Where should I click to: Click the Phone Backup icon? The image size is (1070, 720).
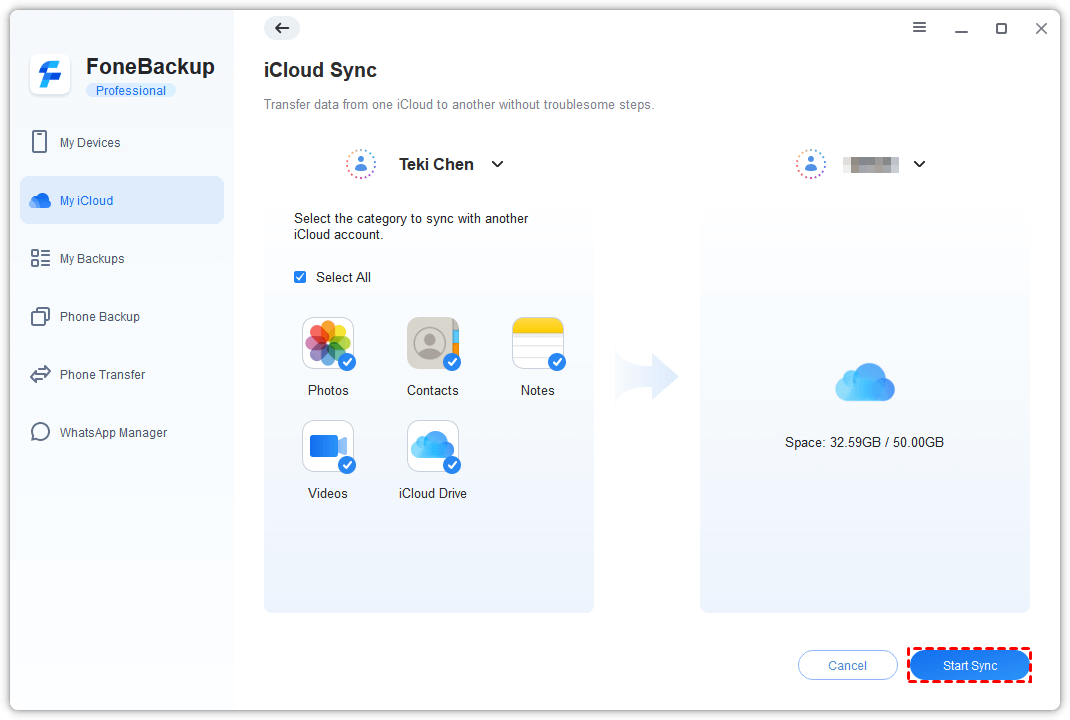coord(40,316)
